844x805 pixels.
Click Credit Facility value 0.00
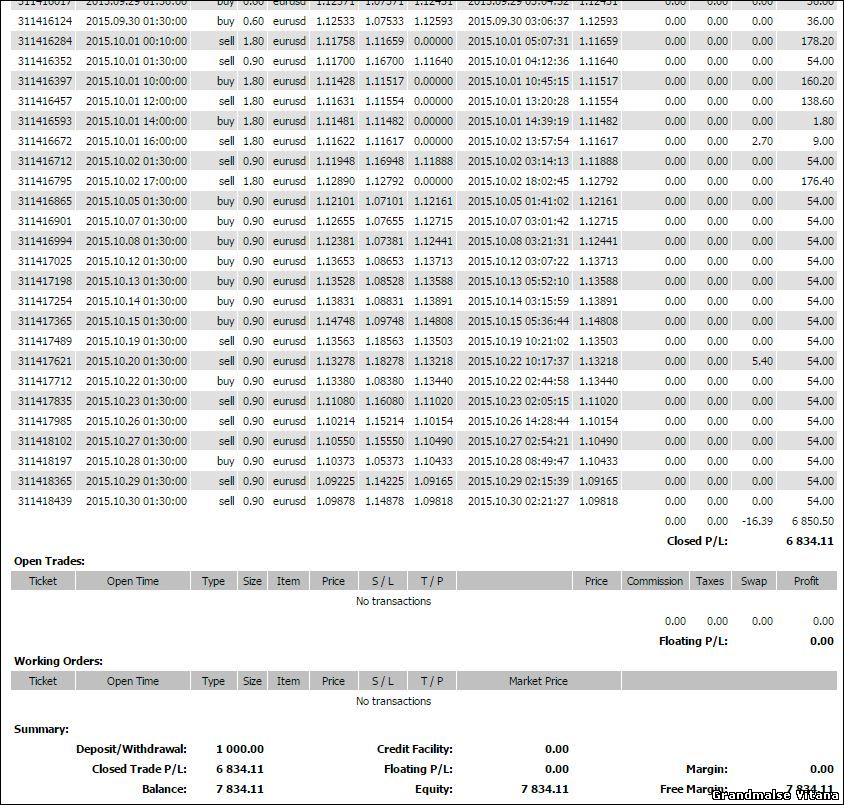[x=557, y=749]
